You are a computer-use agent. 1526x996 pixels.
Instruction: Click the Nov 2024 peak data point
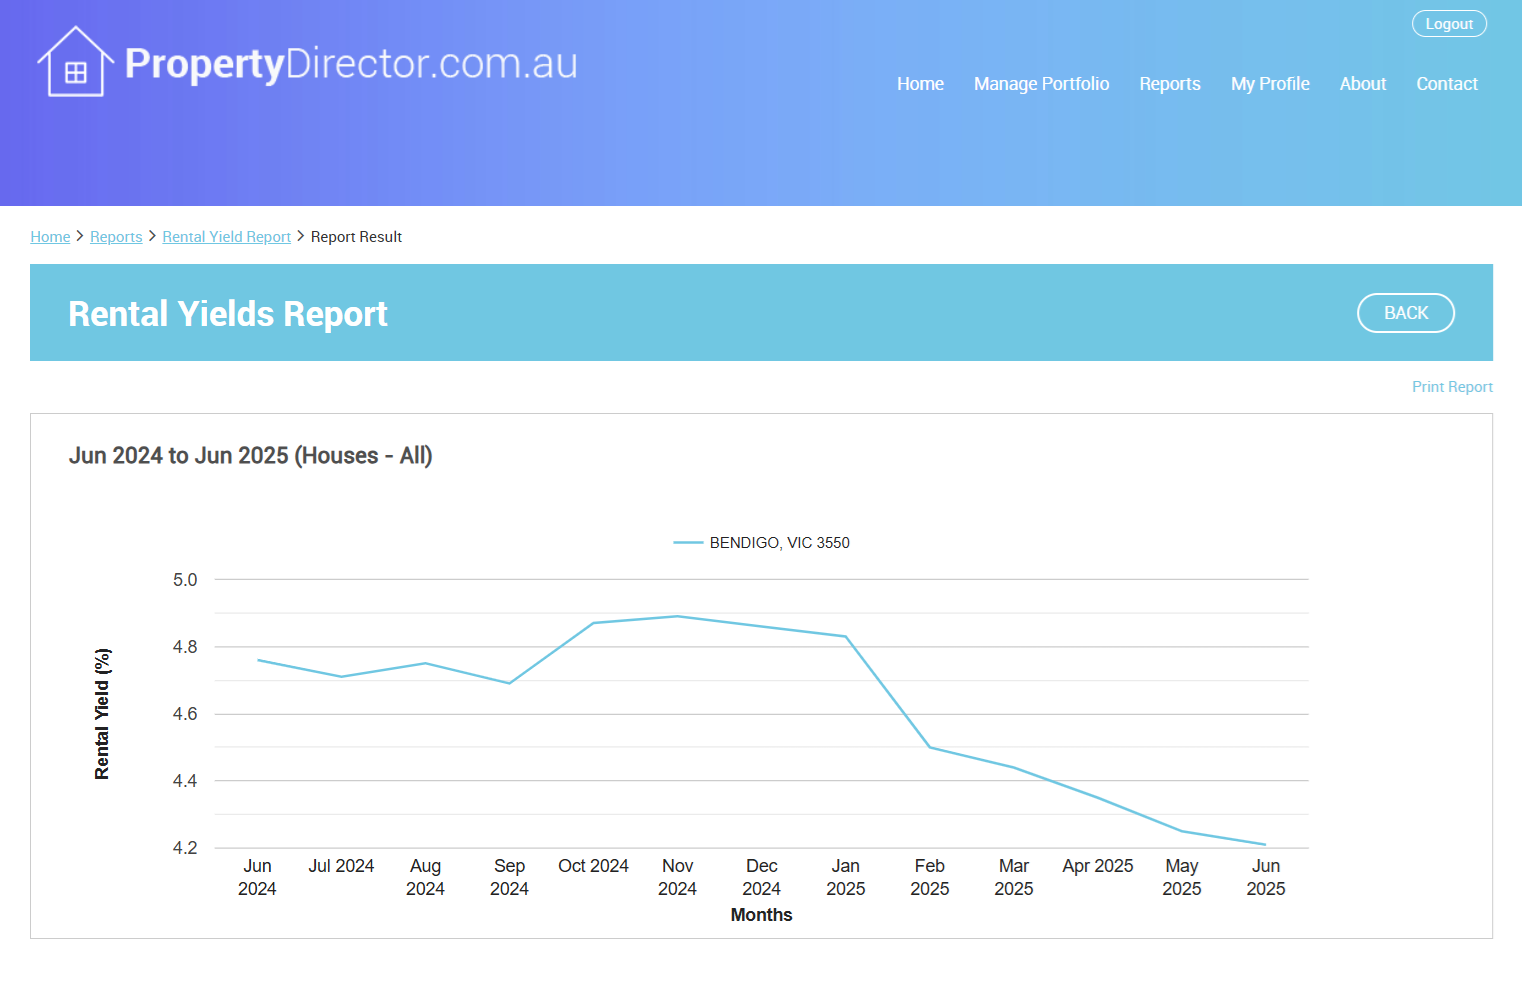point(678,616)
